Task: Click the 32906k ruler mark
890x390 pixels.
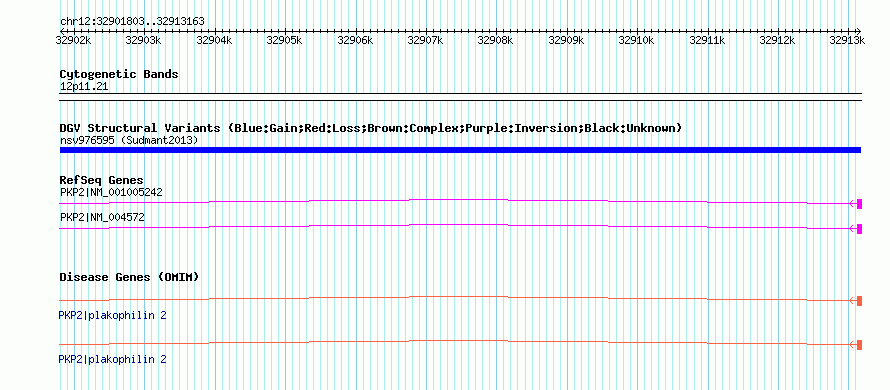Action: point(355,40)
